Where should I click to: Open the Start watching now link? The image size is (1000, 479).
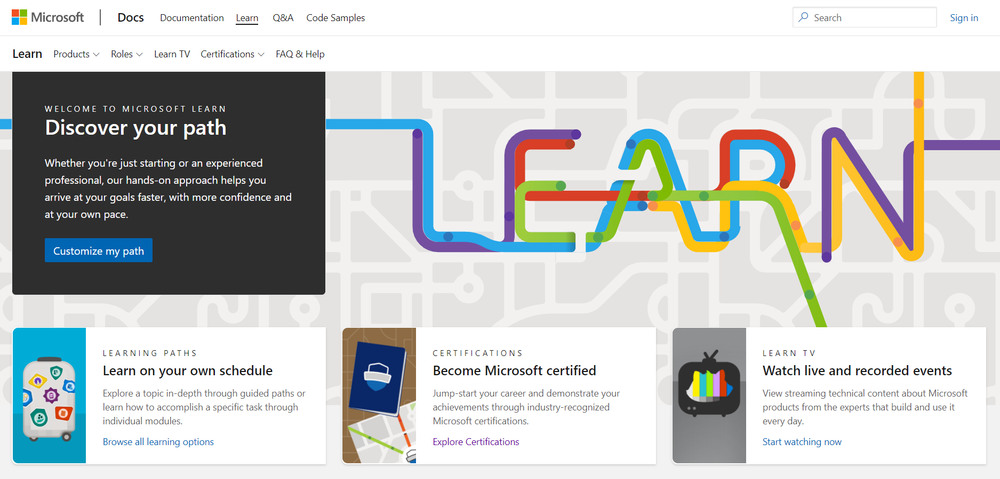[802, 441]
